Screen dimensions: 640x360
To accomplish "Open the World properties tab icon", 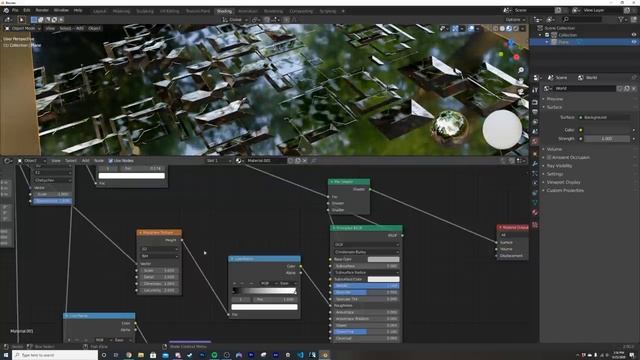I will tap(535, 141).
